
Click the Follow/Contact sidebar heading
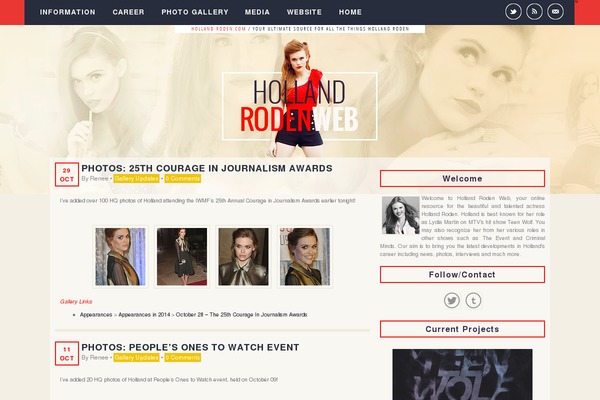(x=462, y=275)
